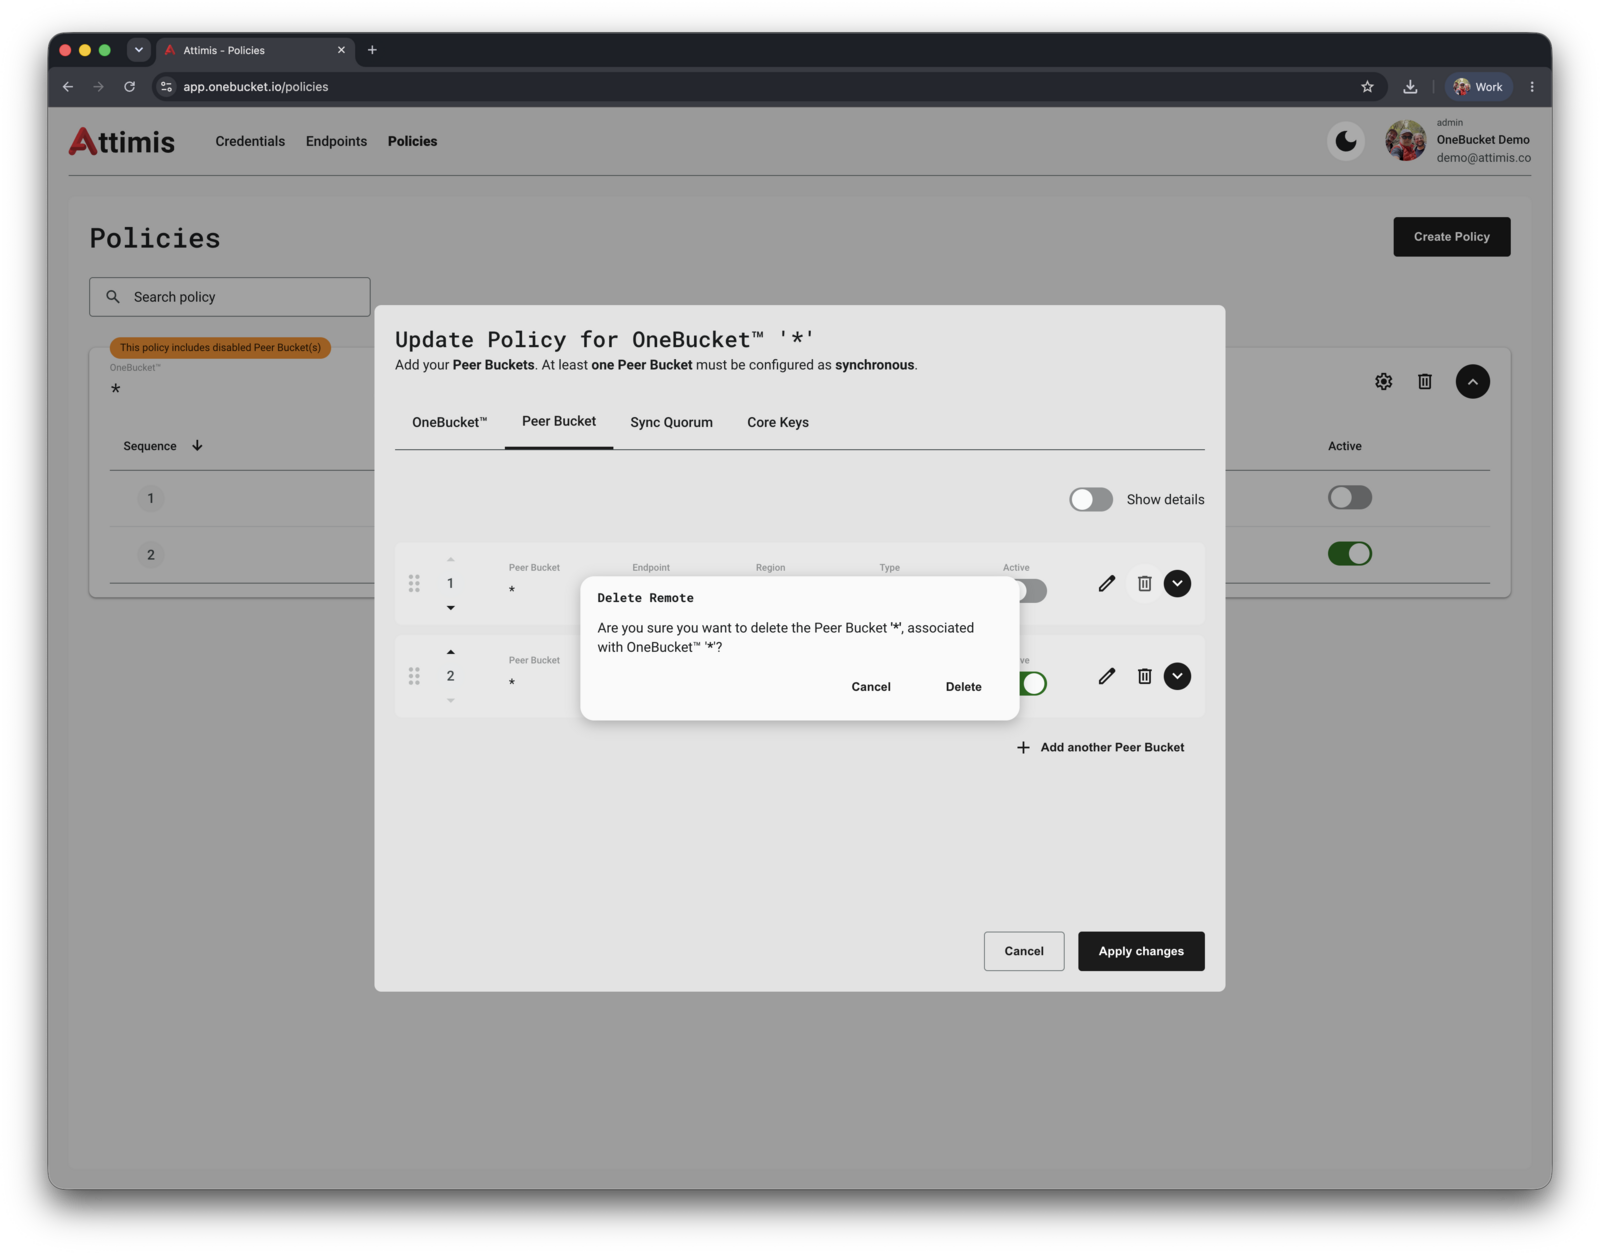Click the Active column header on policy card
This screenshot has height=1253, width=1600.
click(1344, 446)
